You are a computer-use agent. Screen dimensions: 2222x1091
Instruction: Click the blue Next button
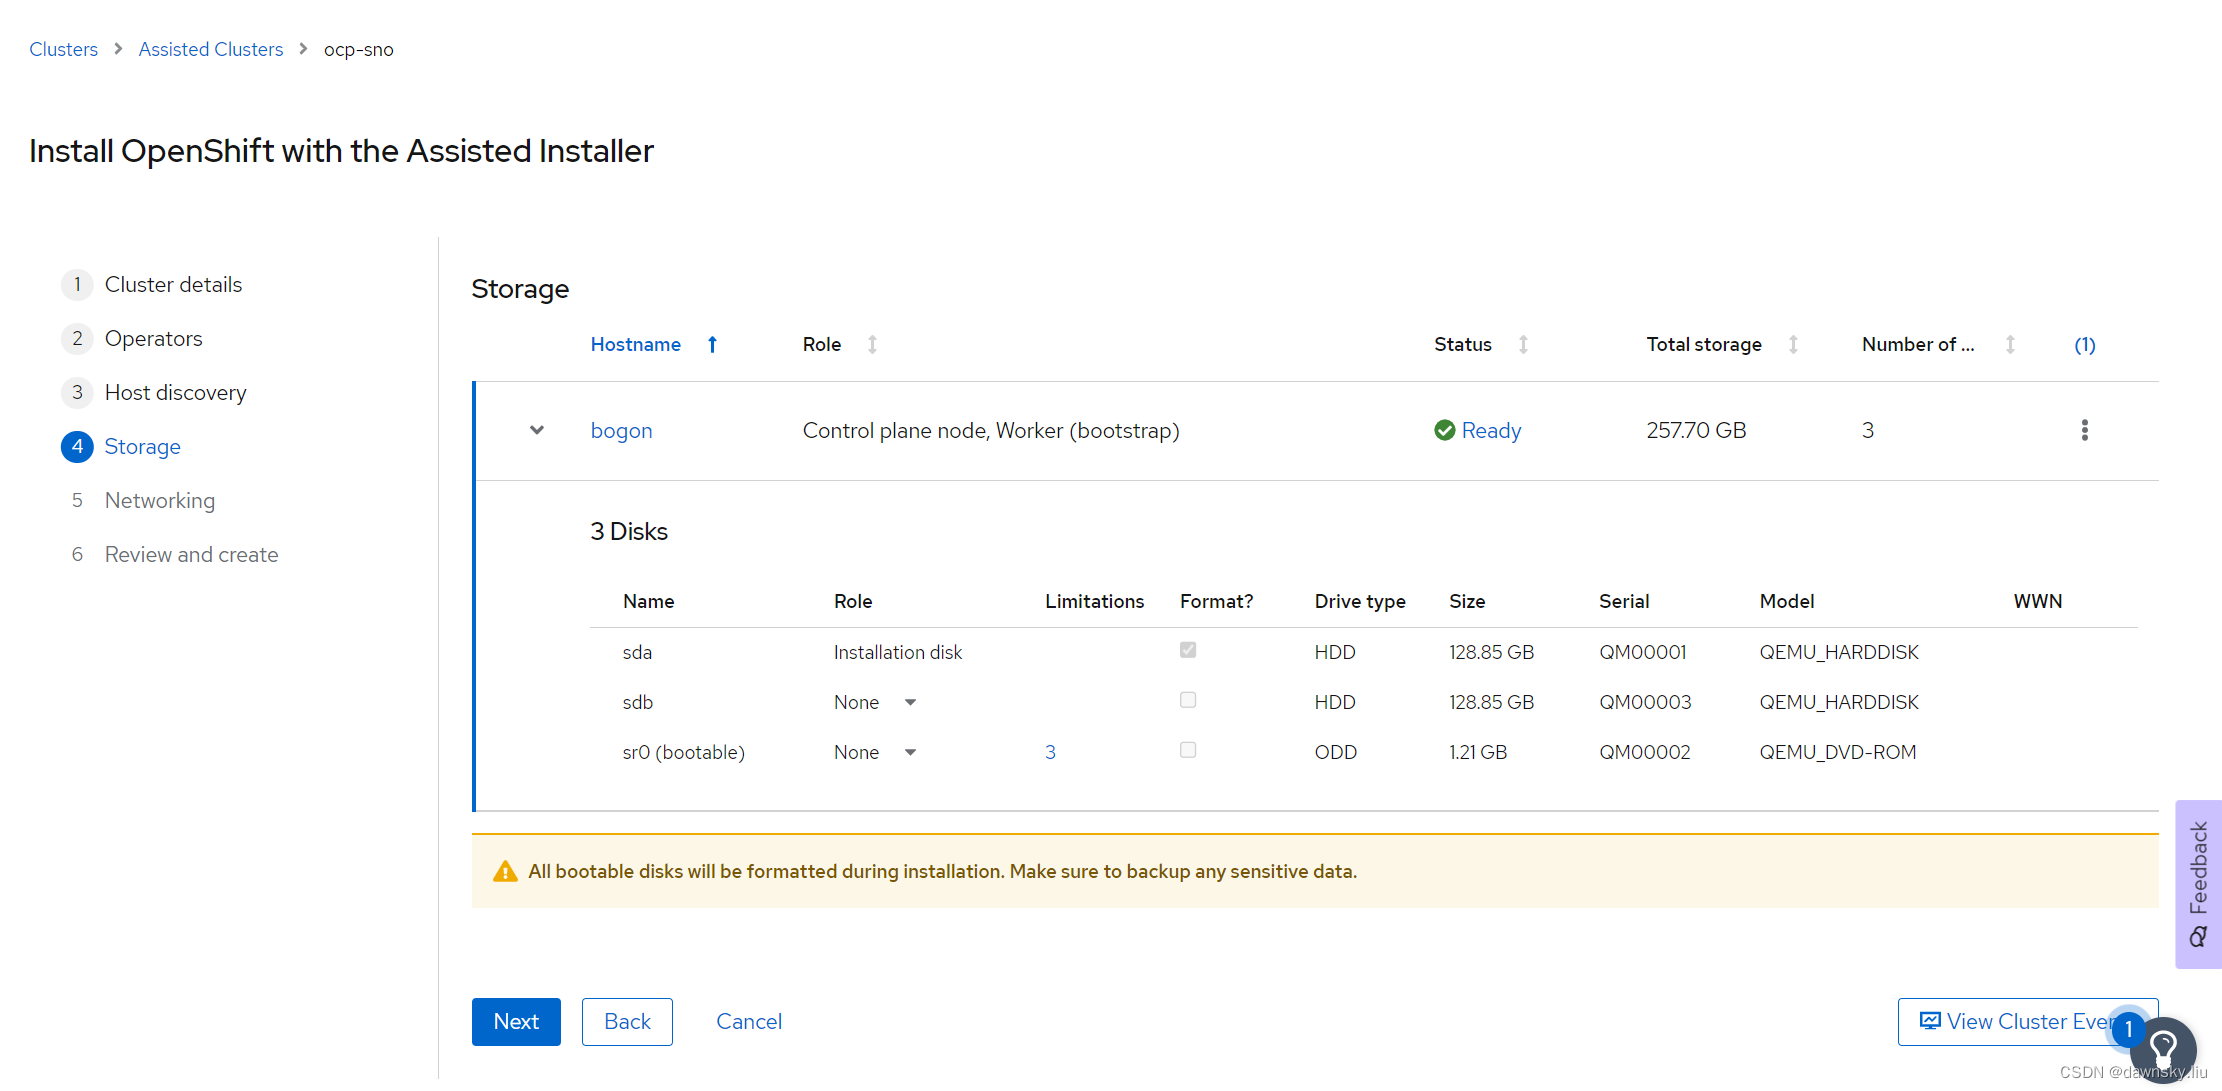click(516, 1021)
